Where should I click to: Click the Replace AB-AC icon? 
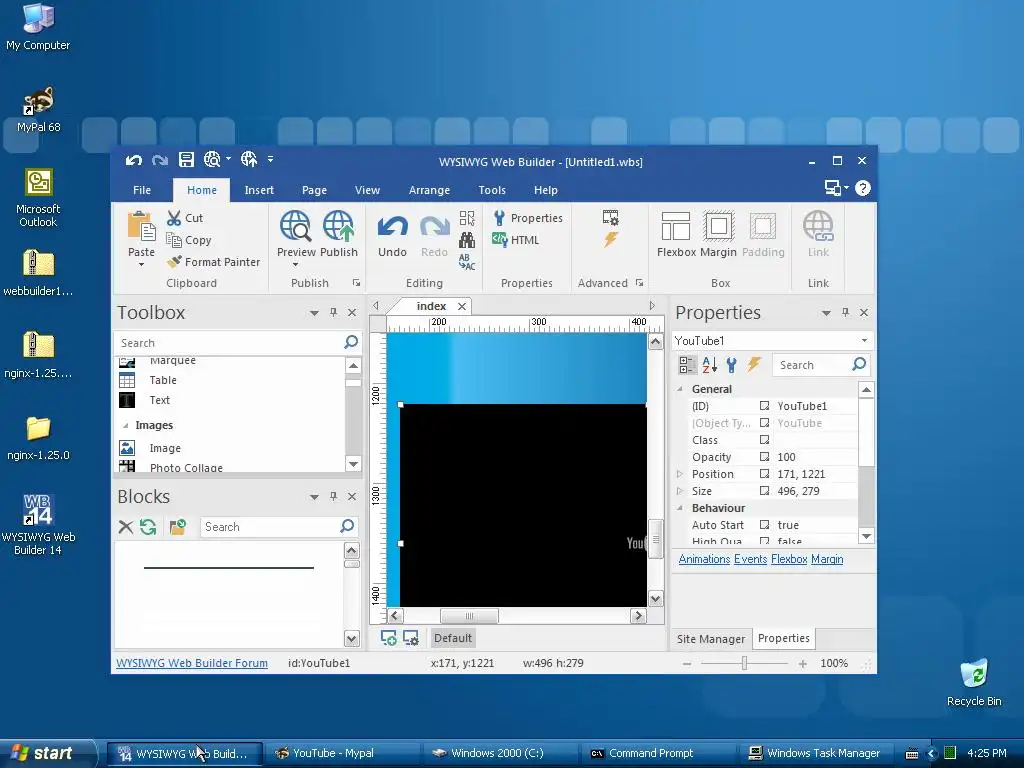(467, 262)
